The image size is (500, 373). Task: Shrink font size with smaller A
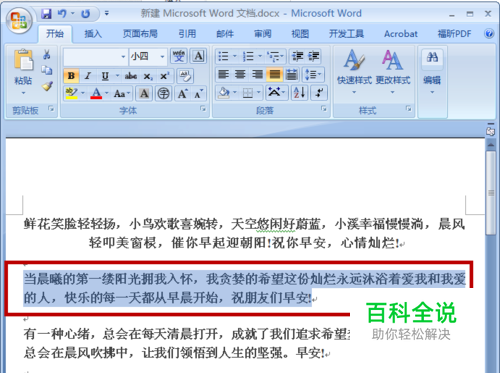pos(199,93)
